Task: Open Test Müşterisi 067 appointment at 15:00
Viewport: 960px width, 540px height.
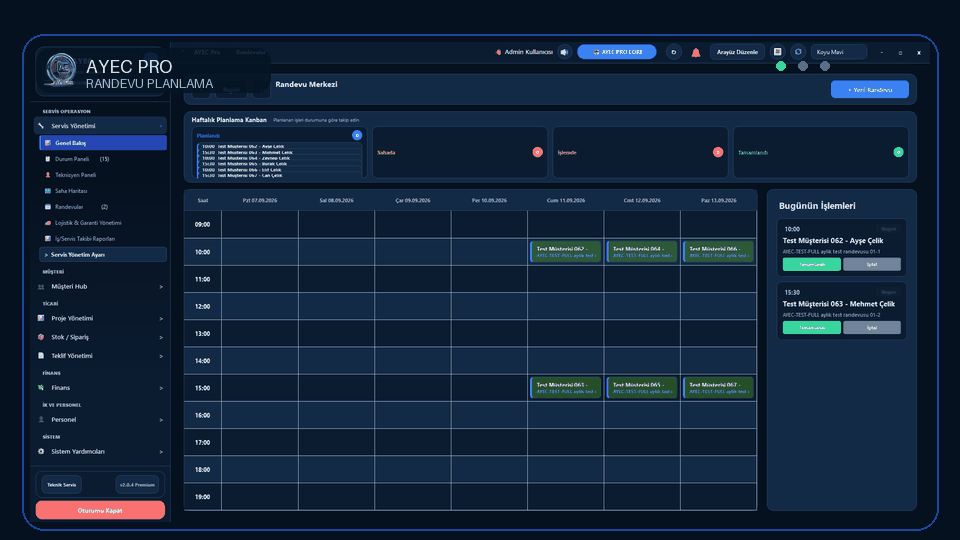Action: coord(718,388)
